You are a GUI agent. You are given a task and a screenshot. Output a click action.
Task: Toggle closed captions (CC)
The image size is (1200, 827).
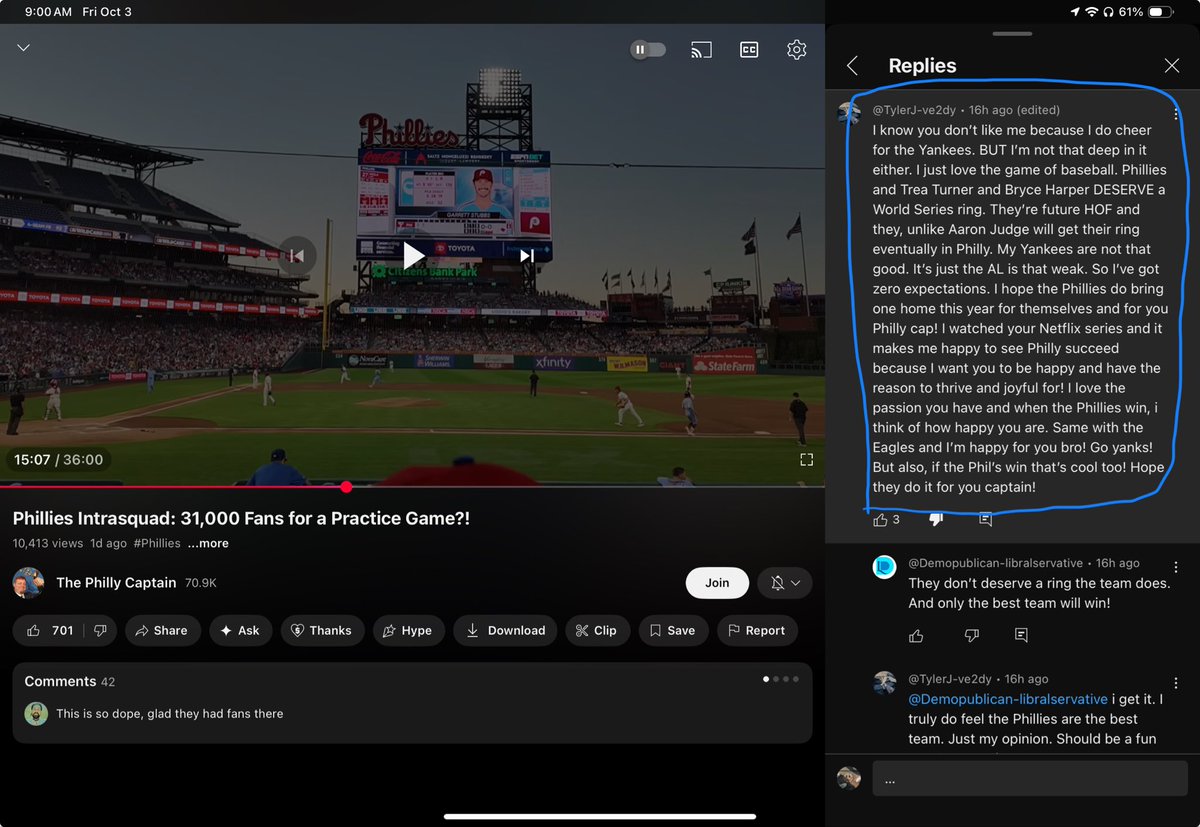748,49
